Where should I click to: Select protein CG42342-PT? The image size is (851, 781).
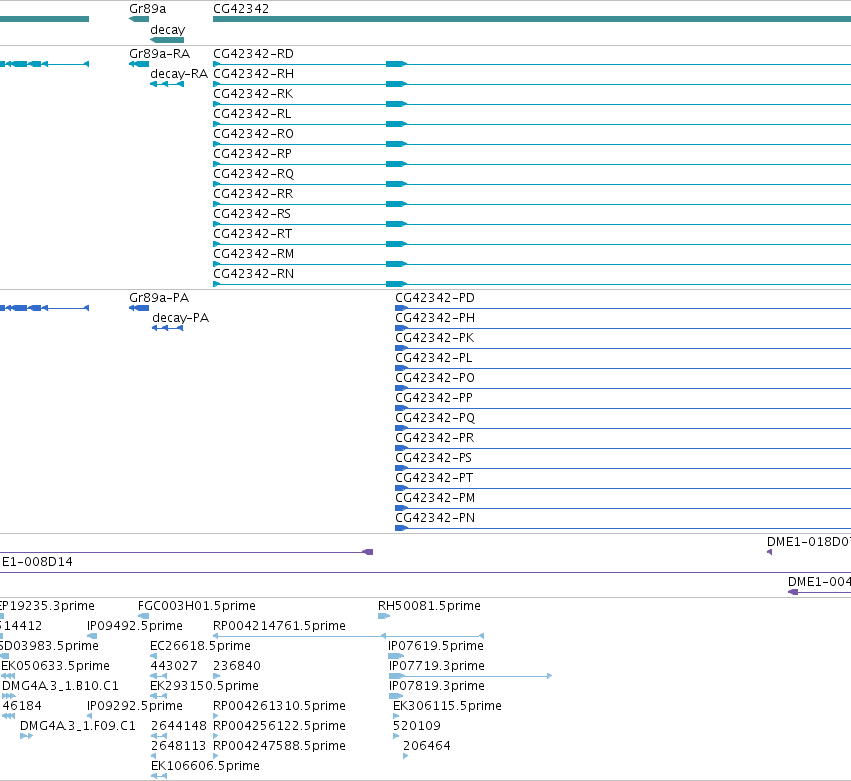(434, 478)
